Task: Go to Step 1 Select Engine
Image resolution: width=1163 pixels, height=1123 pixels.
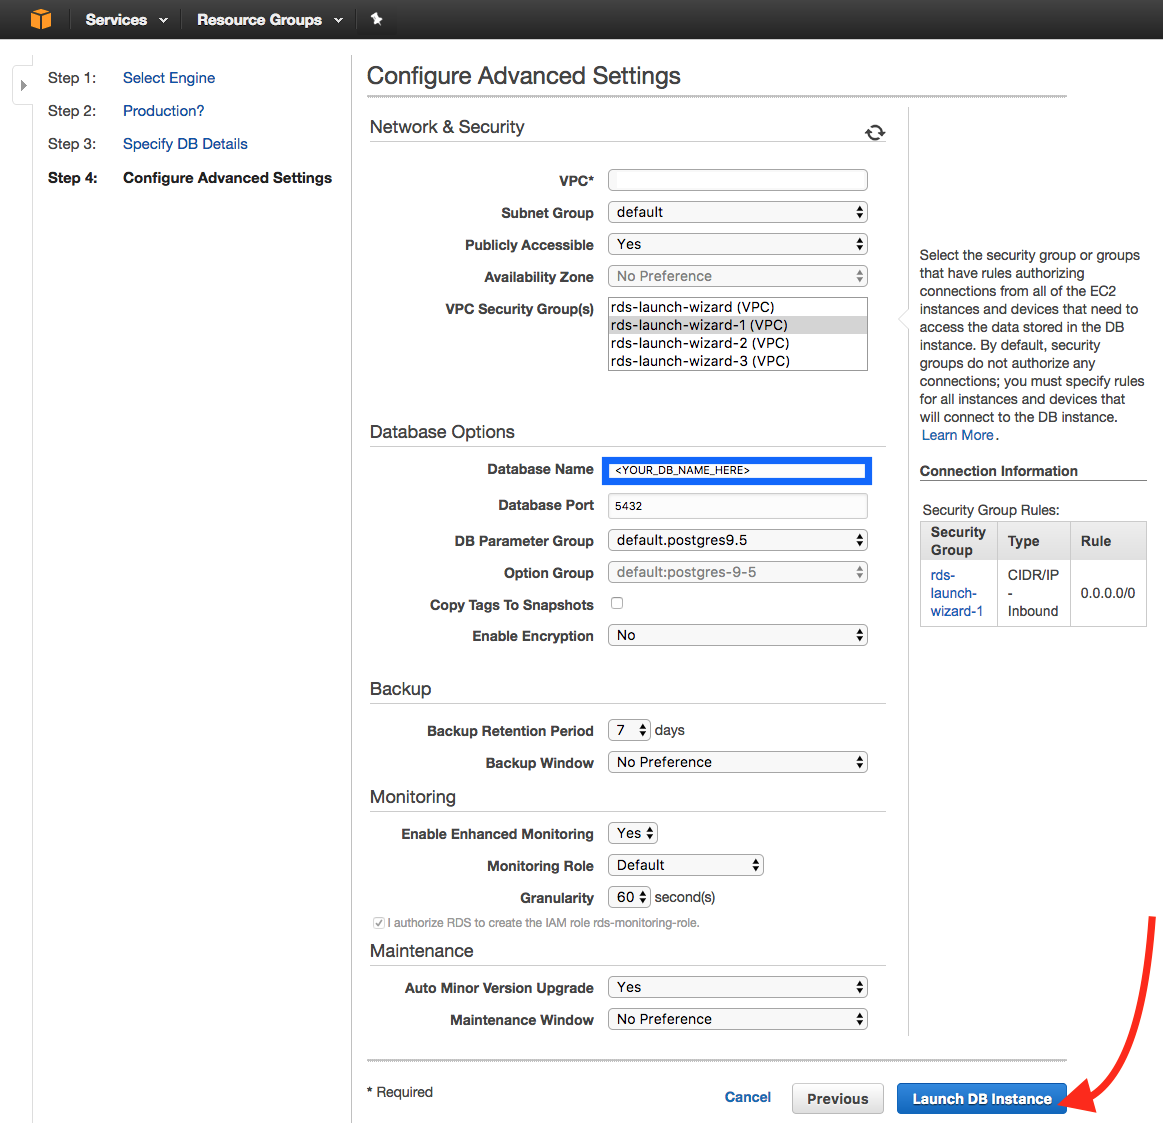Action: [x=169, y=78]
